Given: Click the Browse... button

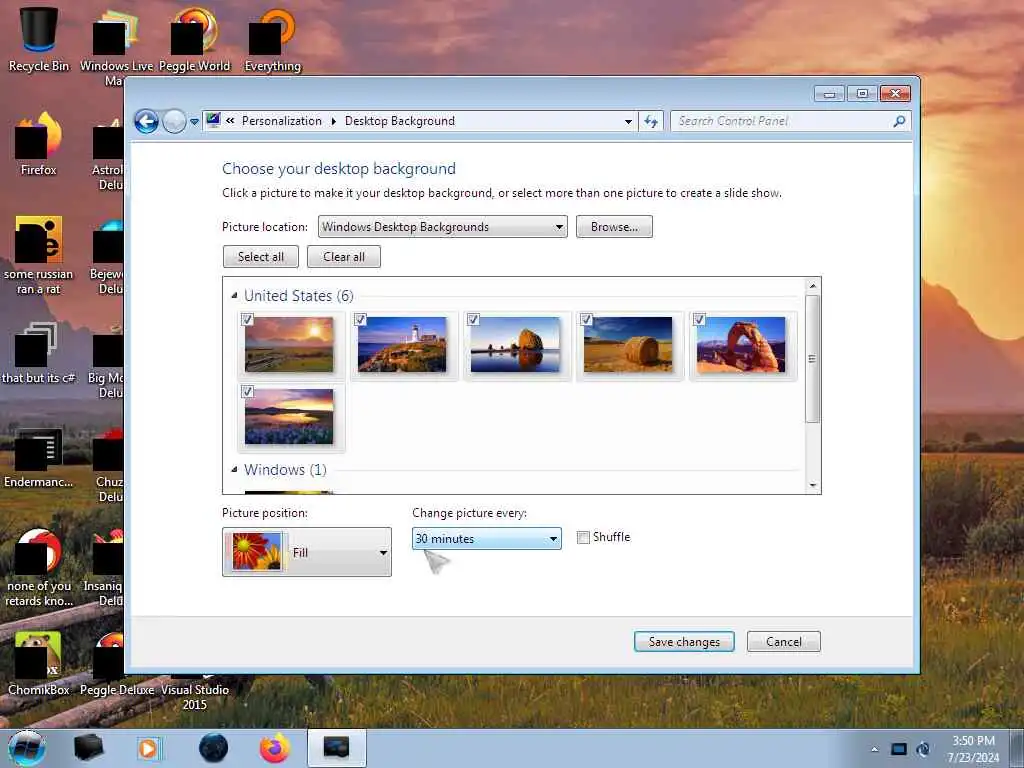Looking at the screenshot, I should [x=614, y=227].
